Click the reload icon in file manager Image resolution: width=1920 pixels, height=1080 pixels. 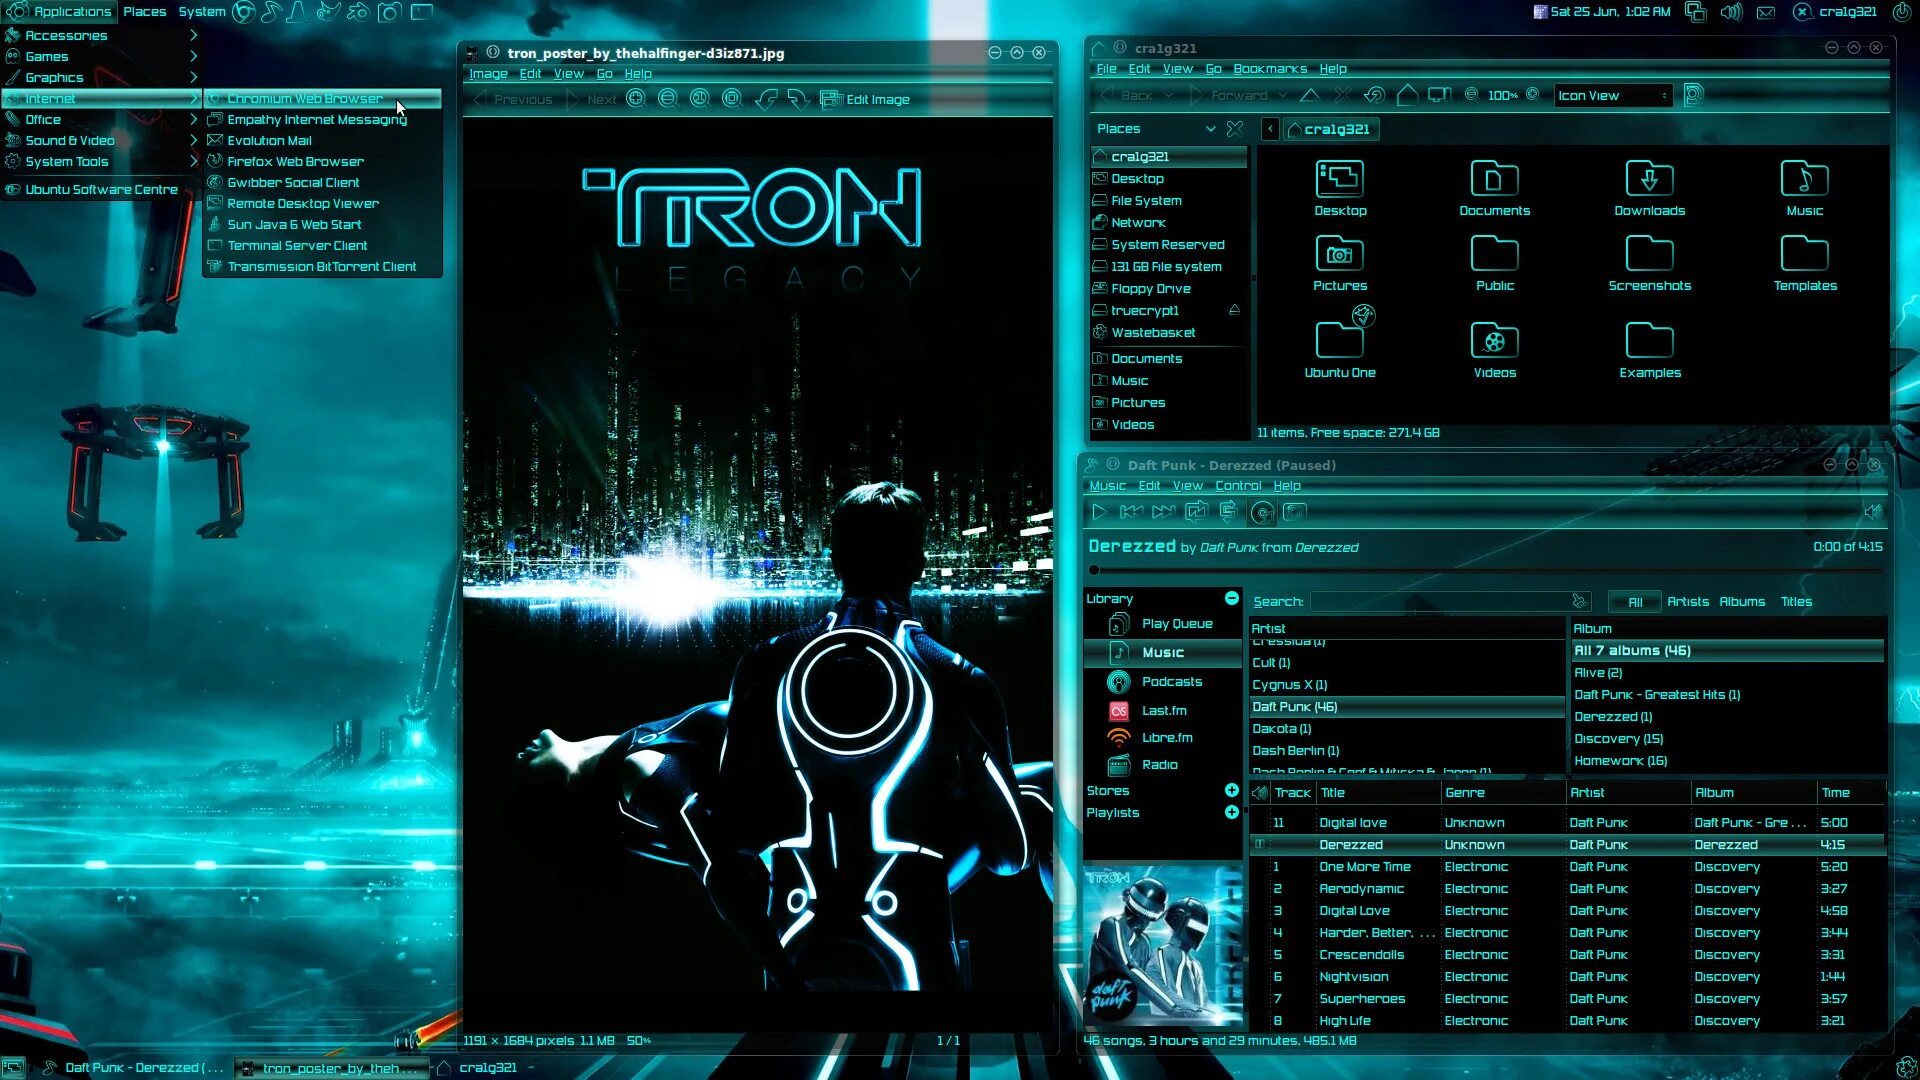(x=1374, y=96)
